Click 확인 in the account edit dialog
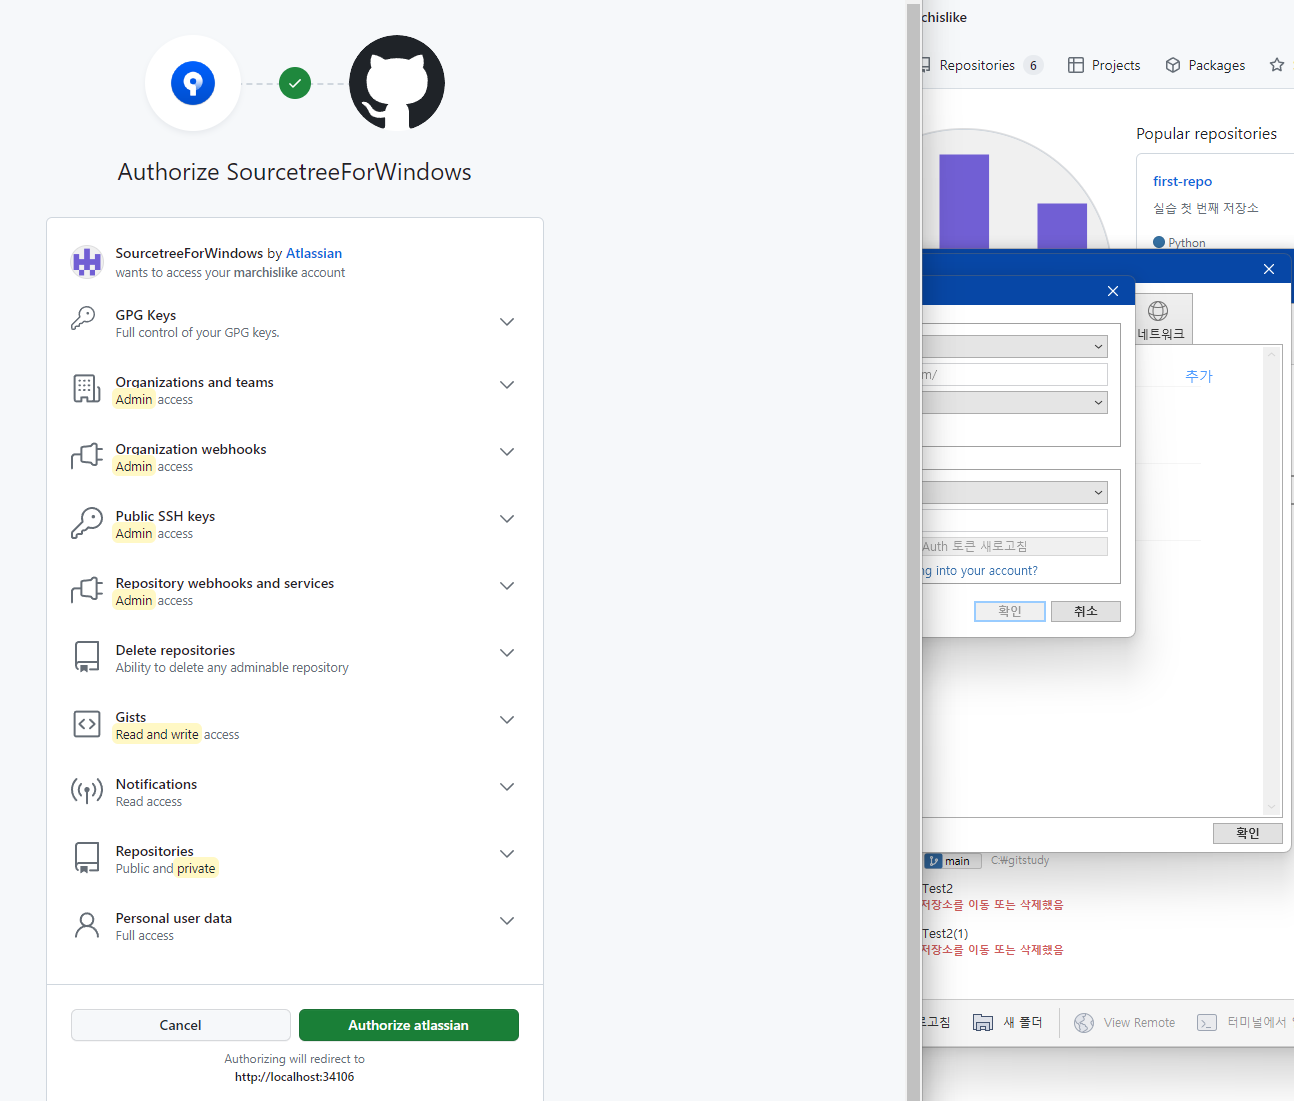Screen dimensions: 1294x1101 coord(1010,611)
